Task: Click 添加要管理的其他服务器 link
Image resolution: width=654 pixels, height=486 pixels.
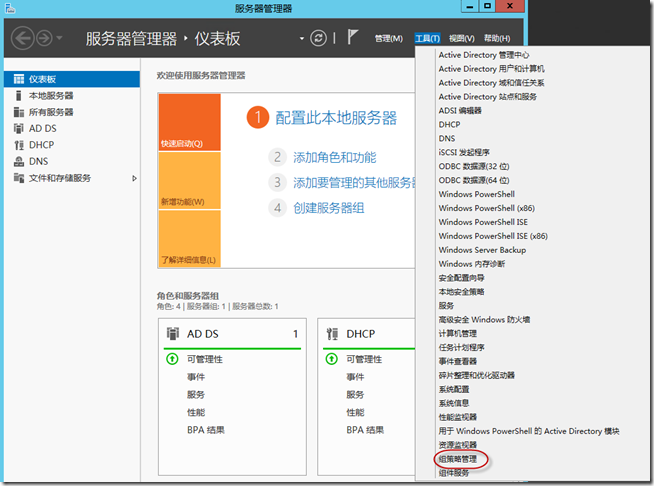Action: pyautogui.click(x=354, y=183)
